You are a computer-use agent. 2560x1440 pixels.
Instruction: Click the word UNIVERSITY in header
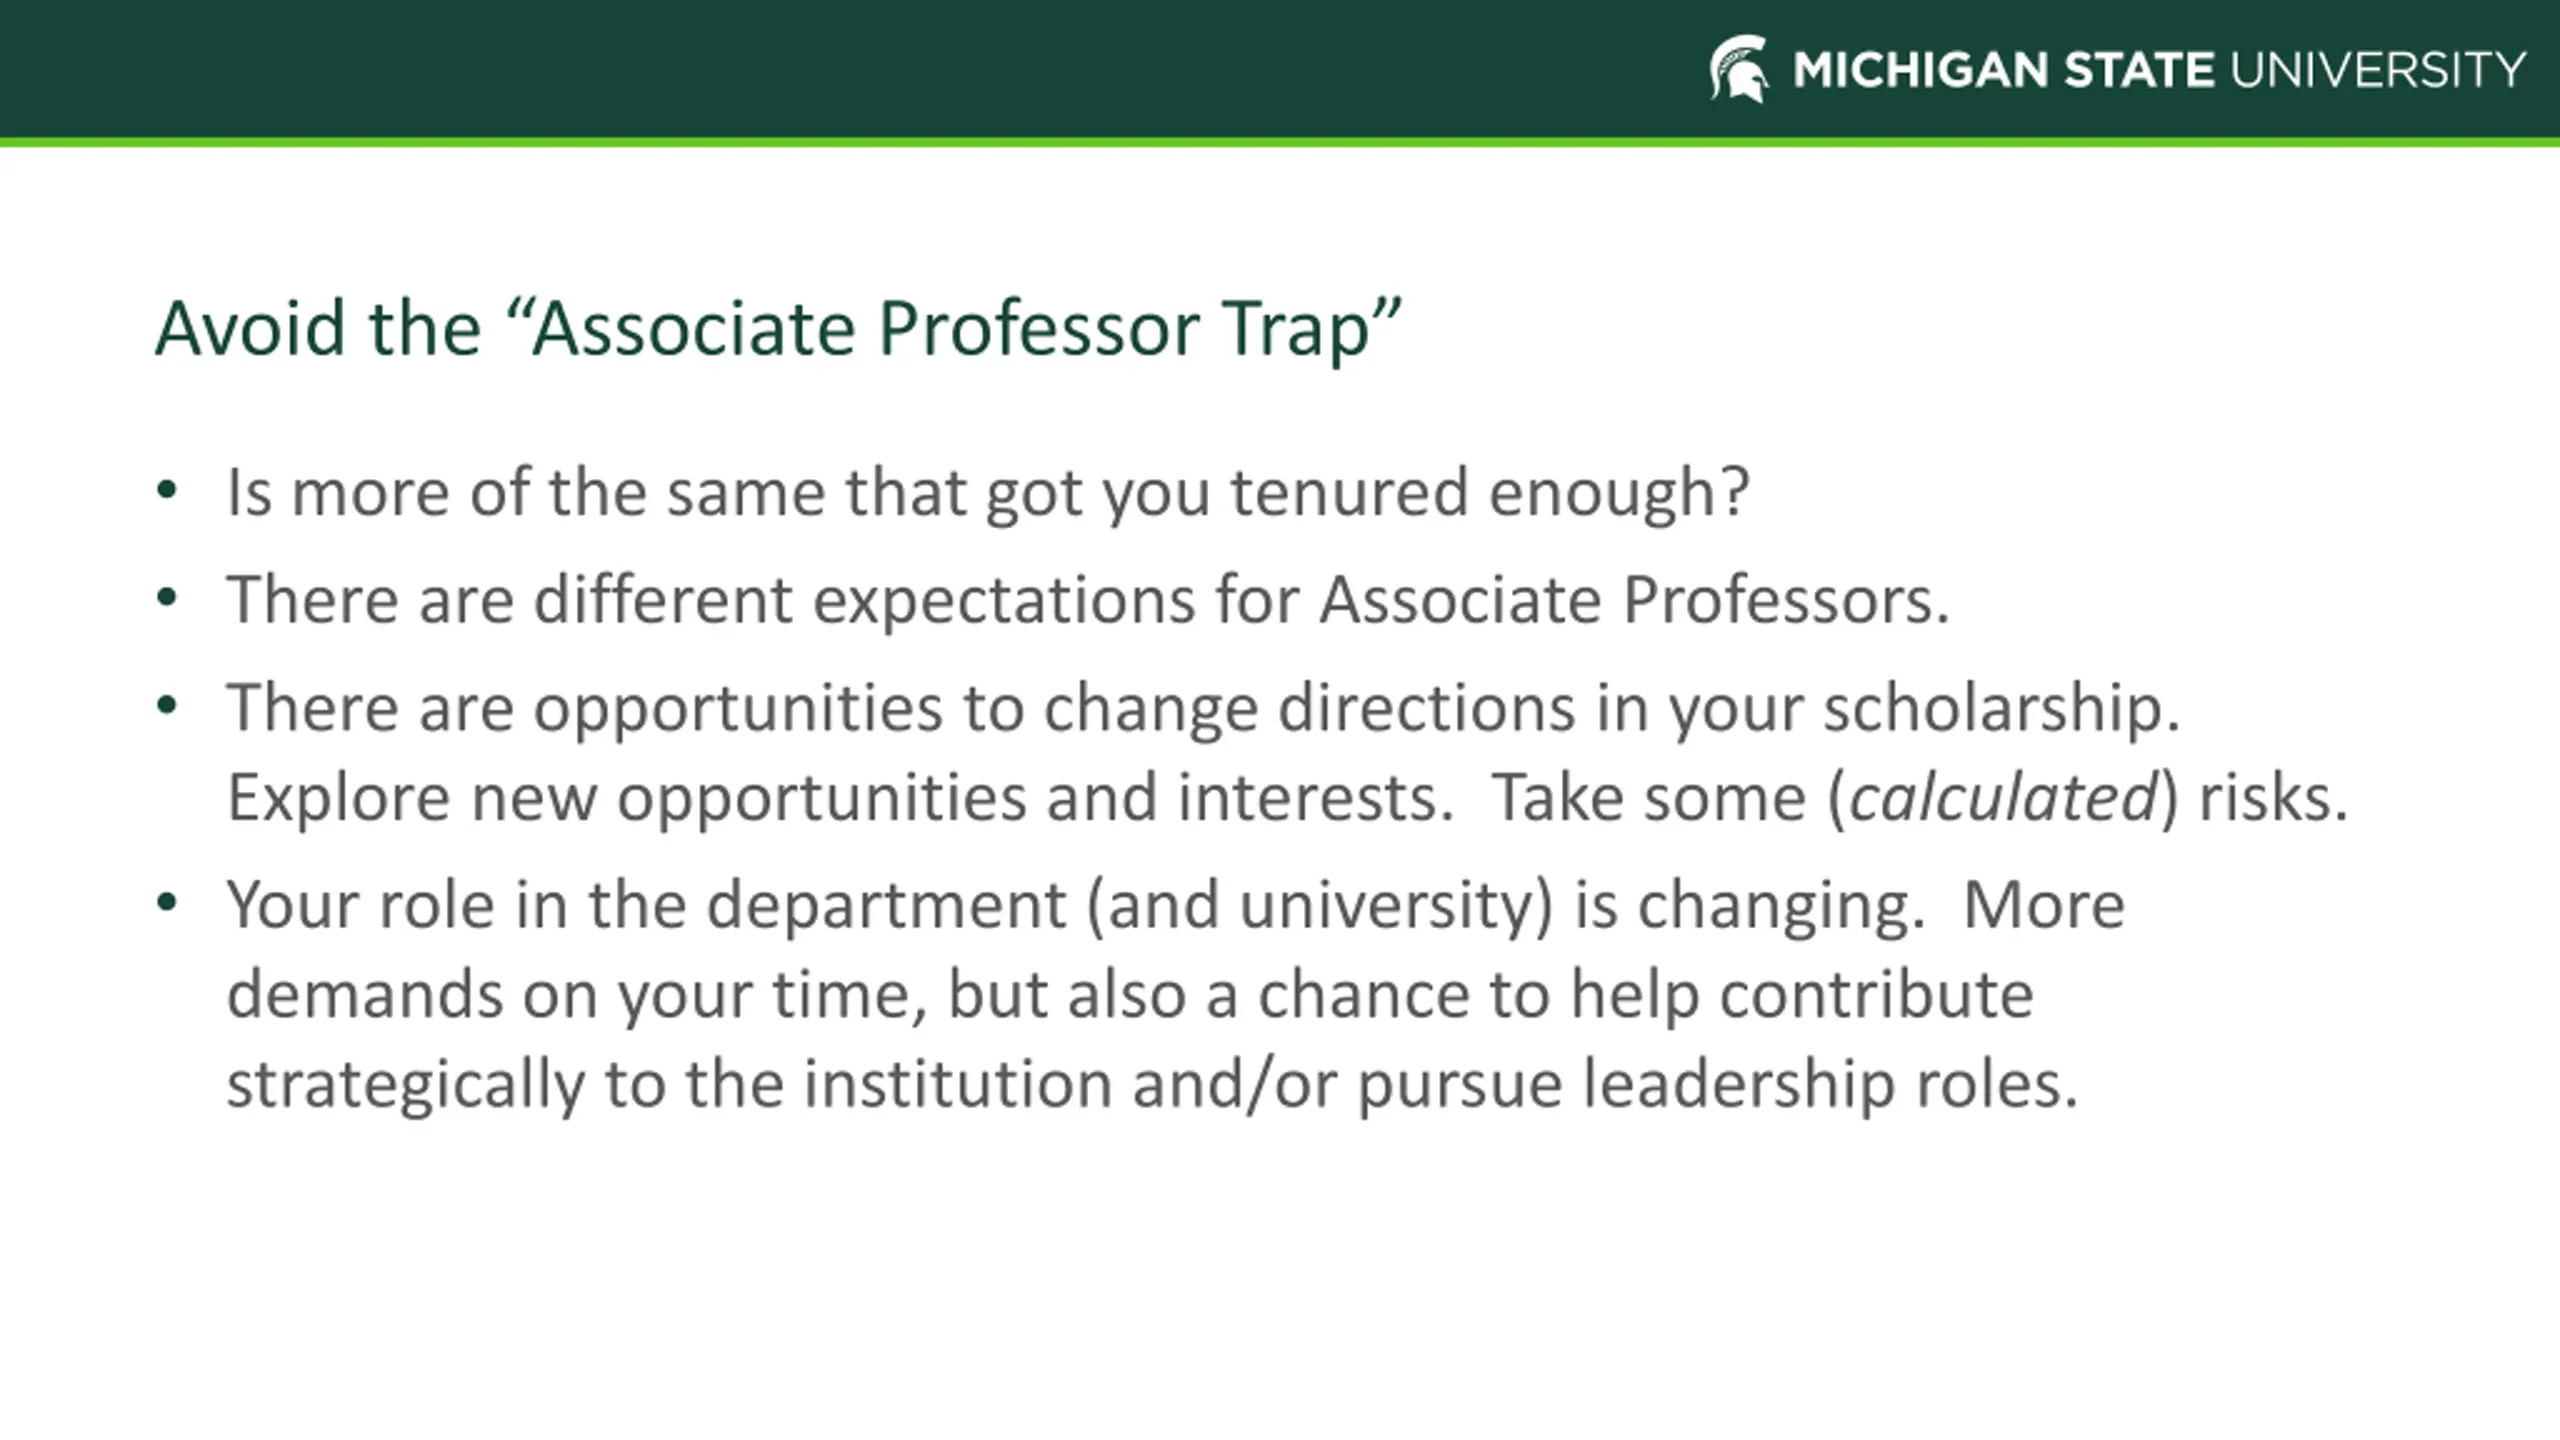pyautogui.click(x=2378, y=71)
